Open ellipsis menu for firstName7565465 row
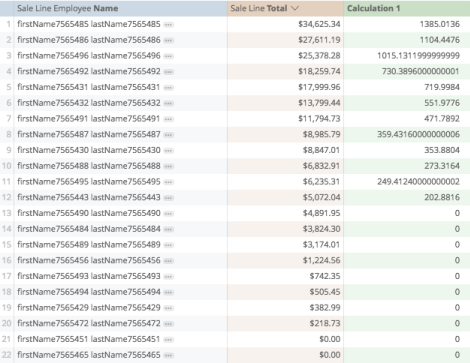470x363 pixels. coord(169,355)
